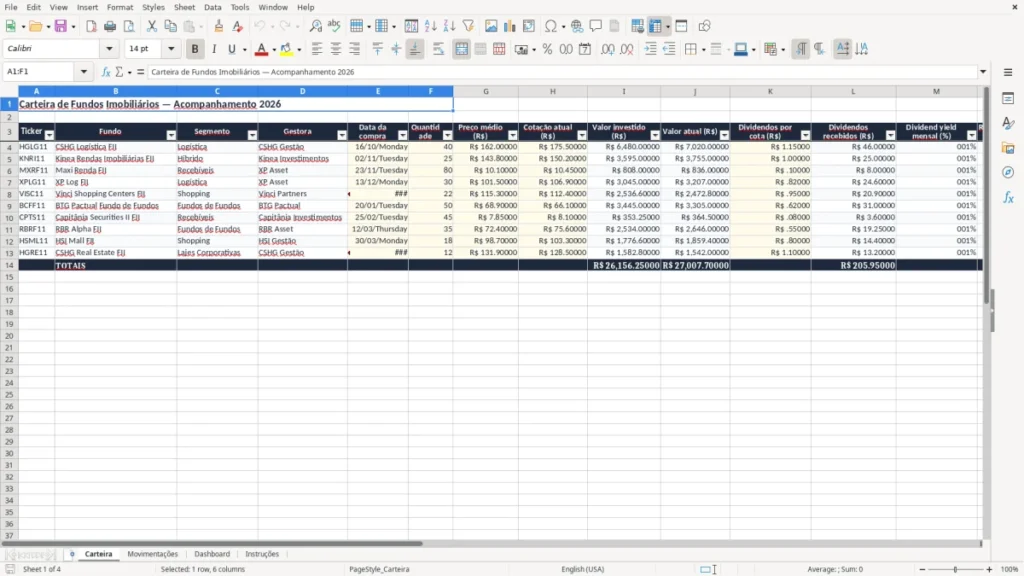Toggle Merge and Center Cells
1024x576 pixels.
click(461, 49)
